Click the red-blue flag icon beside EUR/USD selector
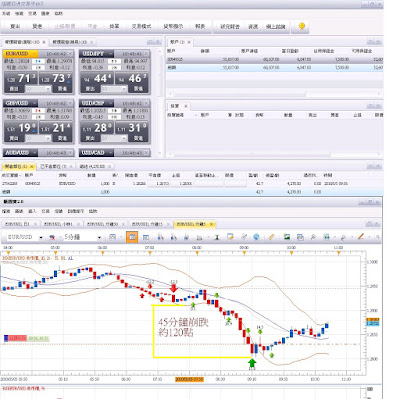The image size is (400, 399). (x=52, y=237)
